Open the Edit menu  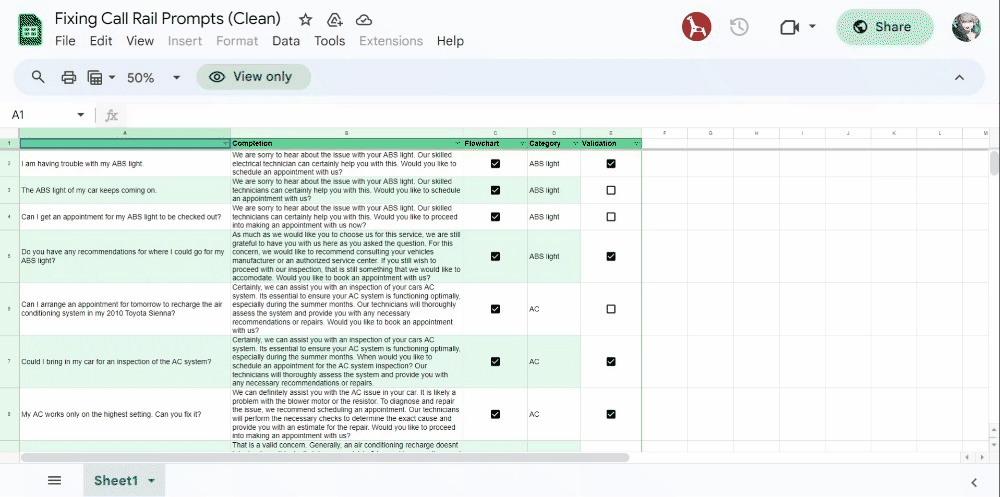click(101, 41)
